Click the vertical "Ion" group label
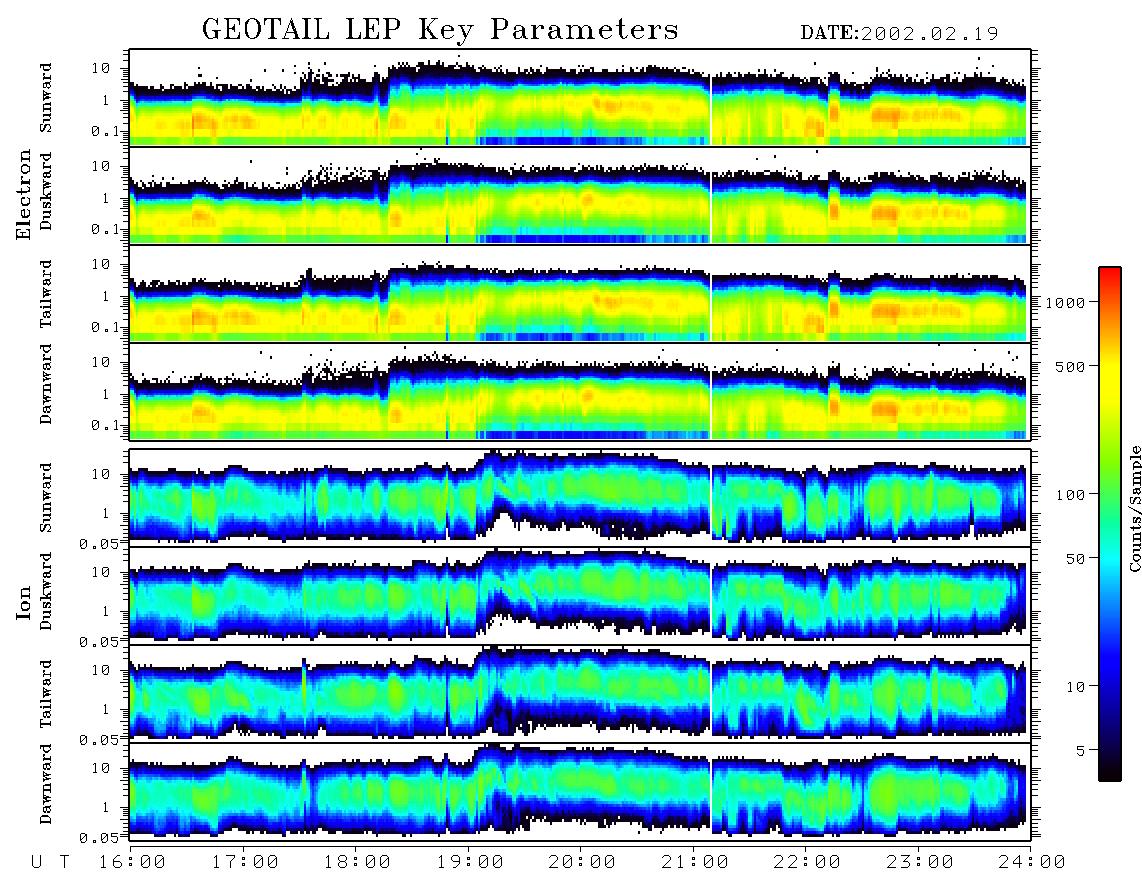1142x880 pixels. click(24, 602)
